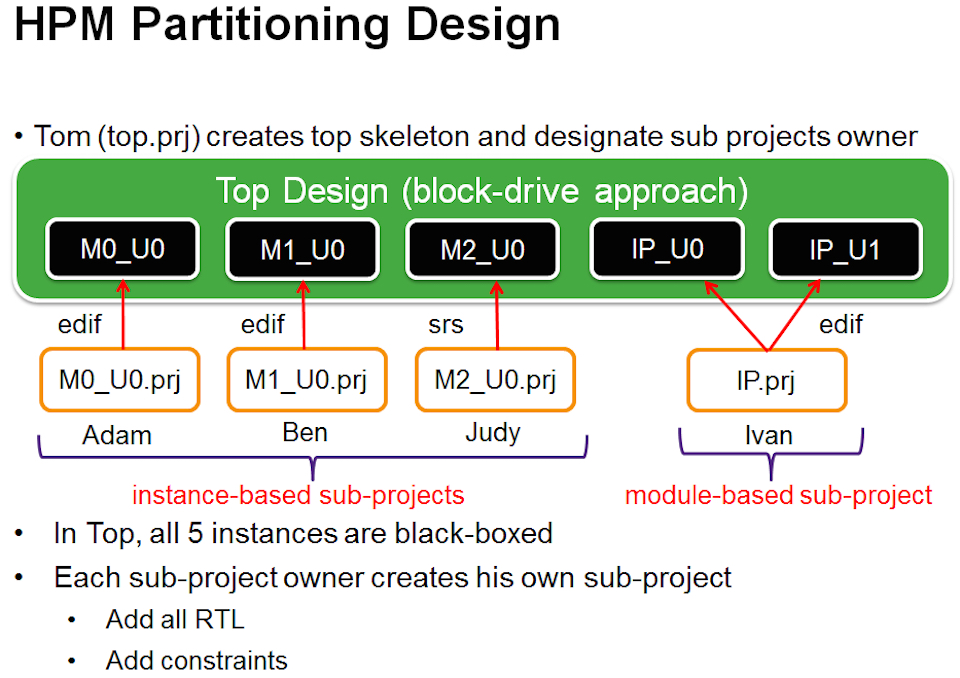
Task: Click the M0_U0 black block
Action: [122, 249]
